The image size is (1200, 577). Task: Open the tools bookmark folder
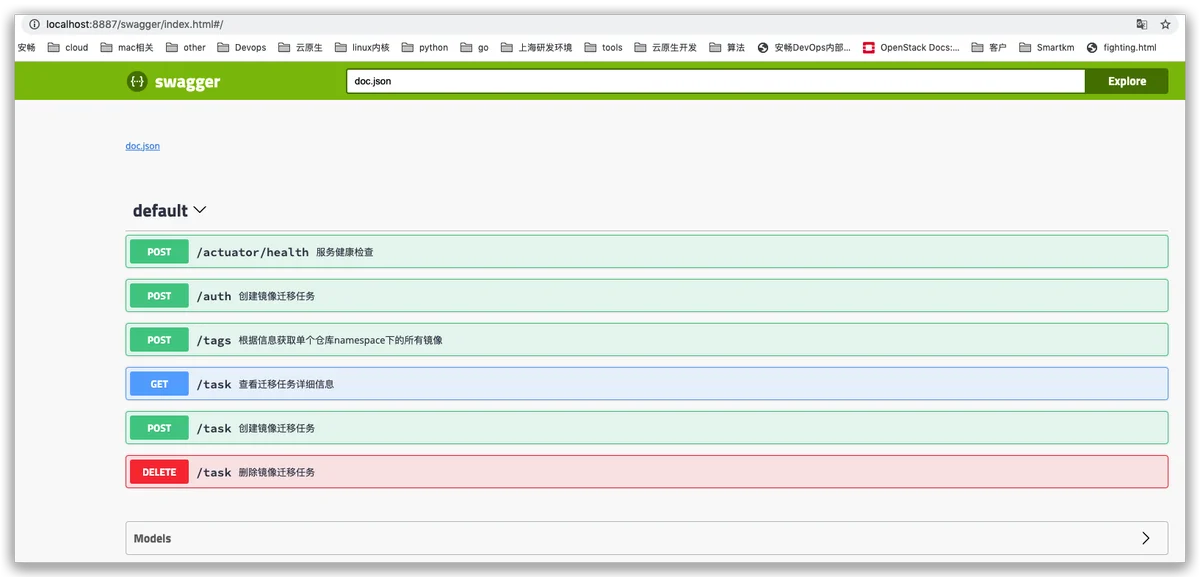pyautogui.click(x=604, y=47)
